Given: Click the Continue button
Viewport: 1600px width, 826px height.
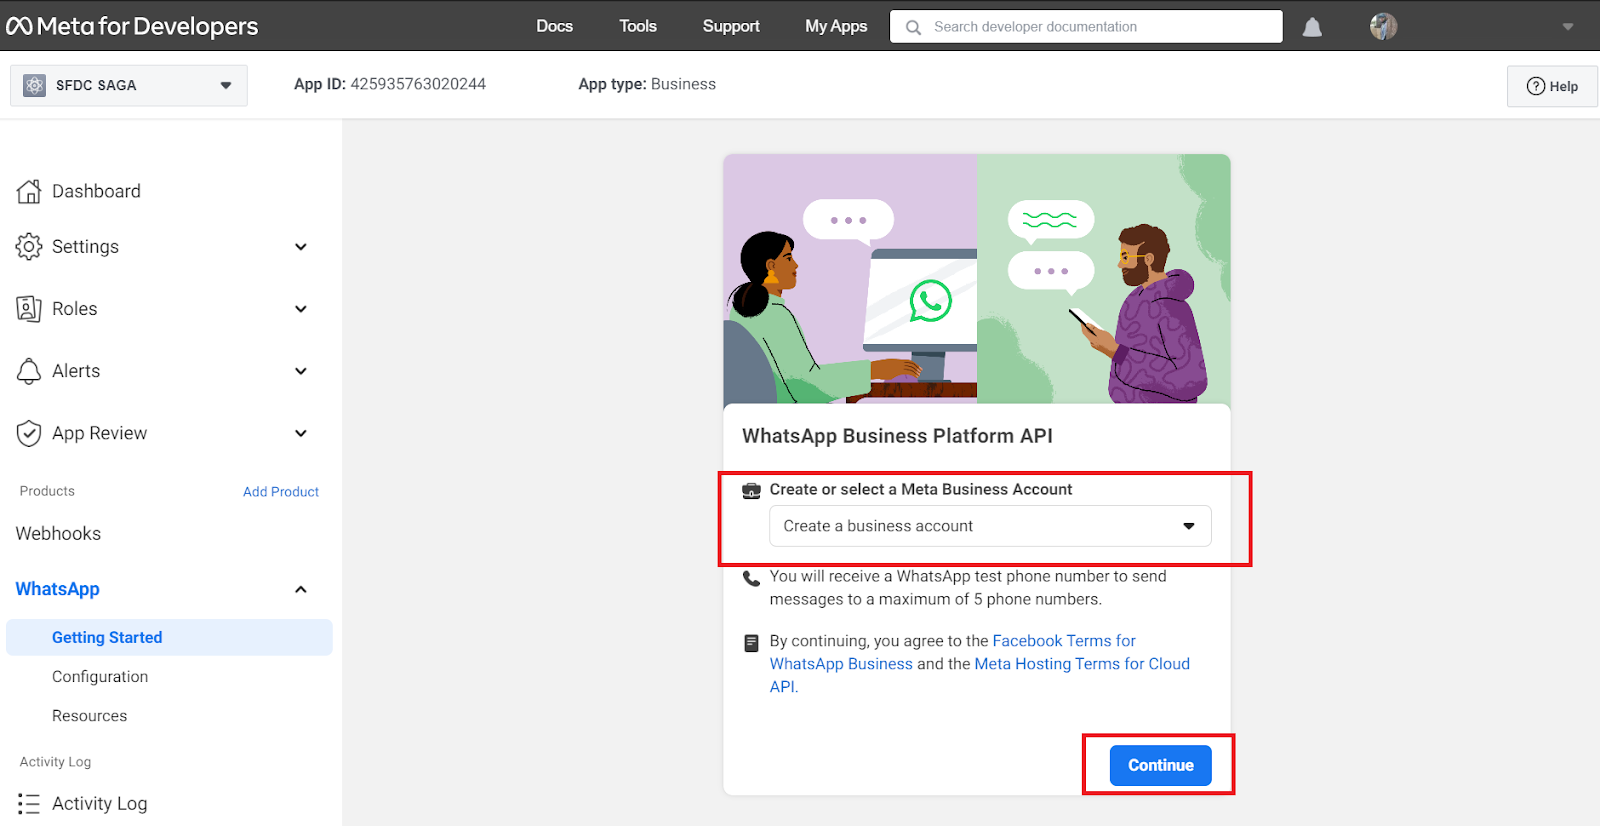Looking at the screenshot, I should [x=1160, y=765].
